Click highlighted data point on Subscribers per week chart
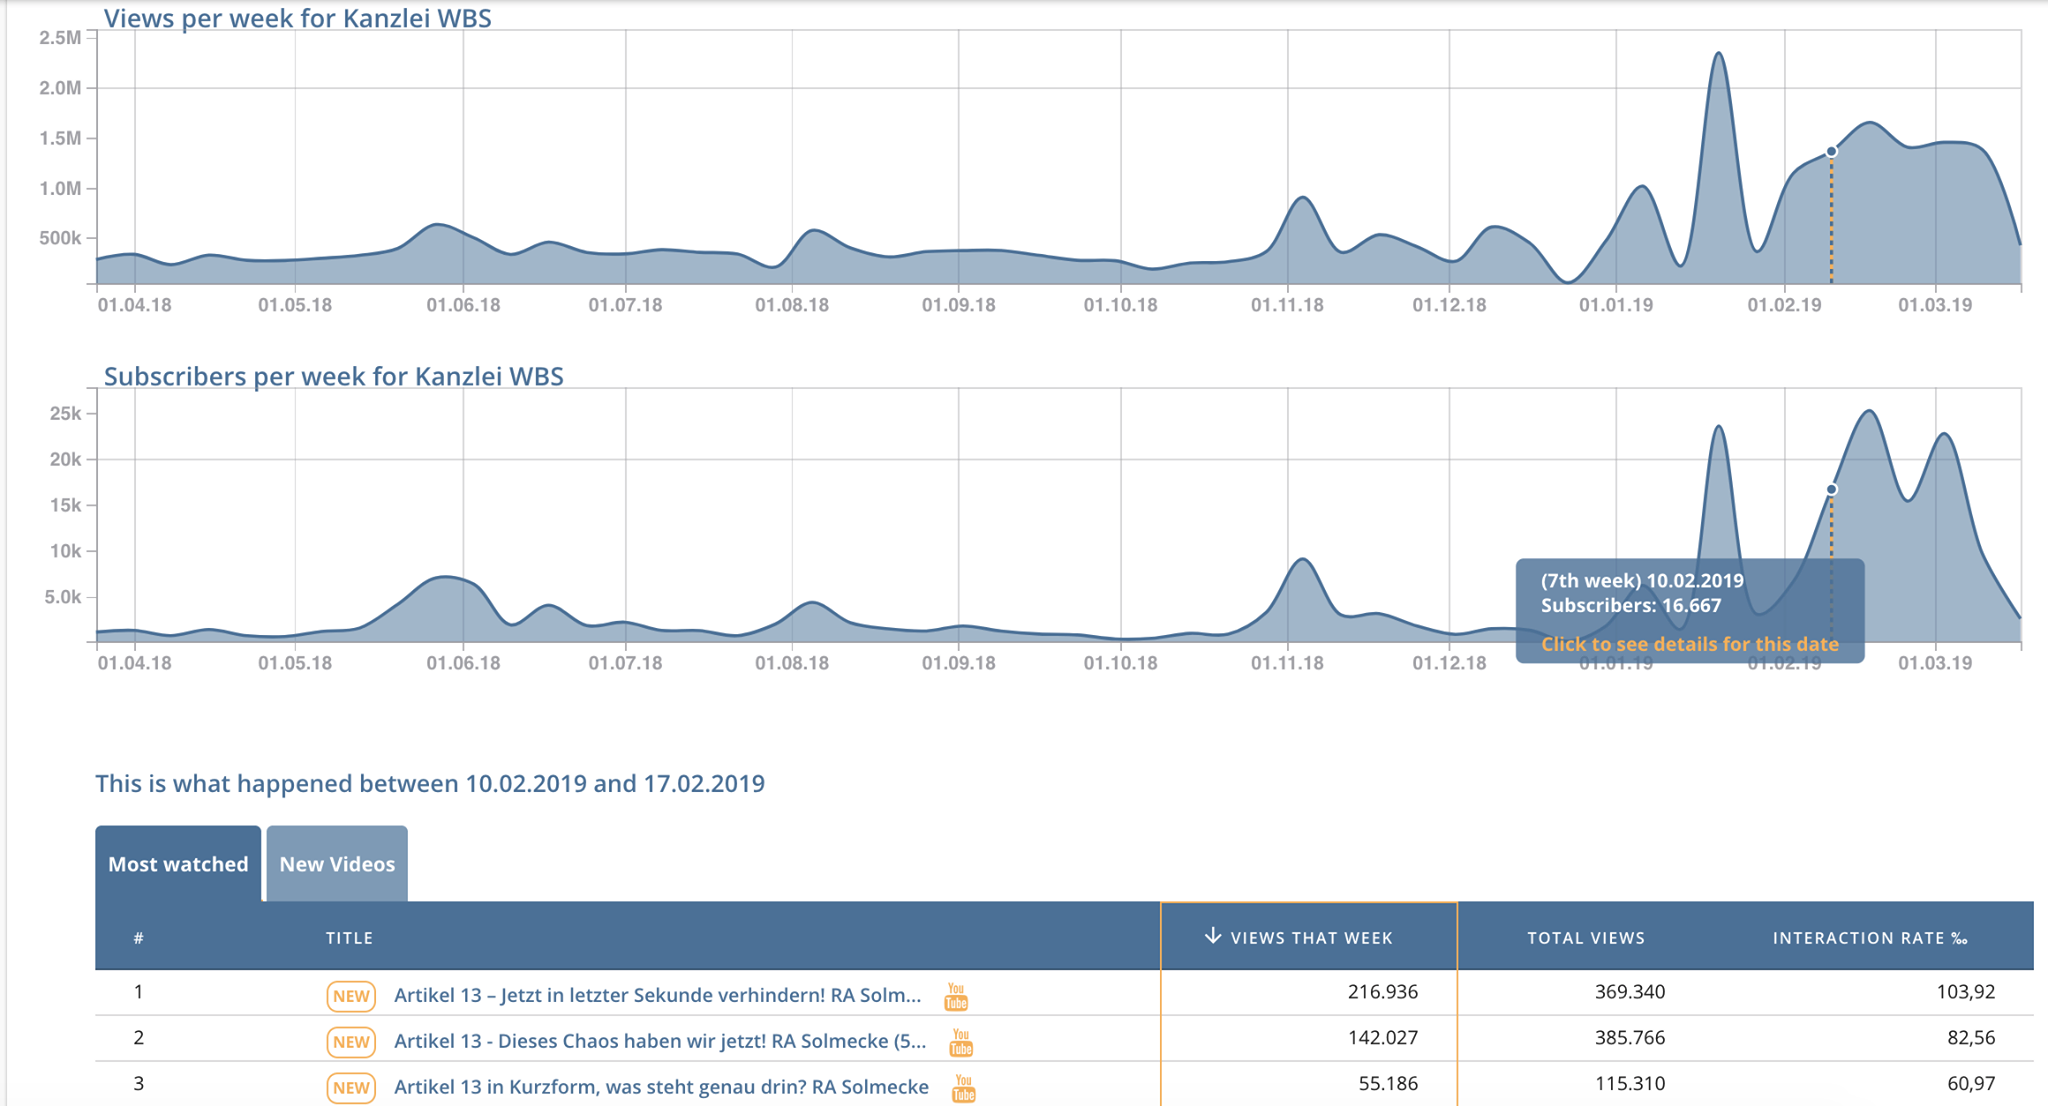Image resolution: width=2048 pixels, height=1106 pixels. pos(1831,489)
